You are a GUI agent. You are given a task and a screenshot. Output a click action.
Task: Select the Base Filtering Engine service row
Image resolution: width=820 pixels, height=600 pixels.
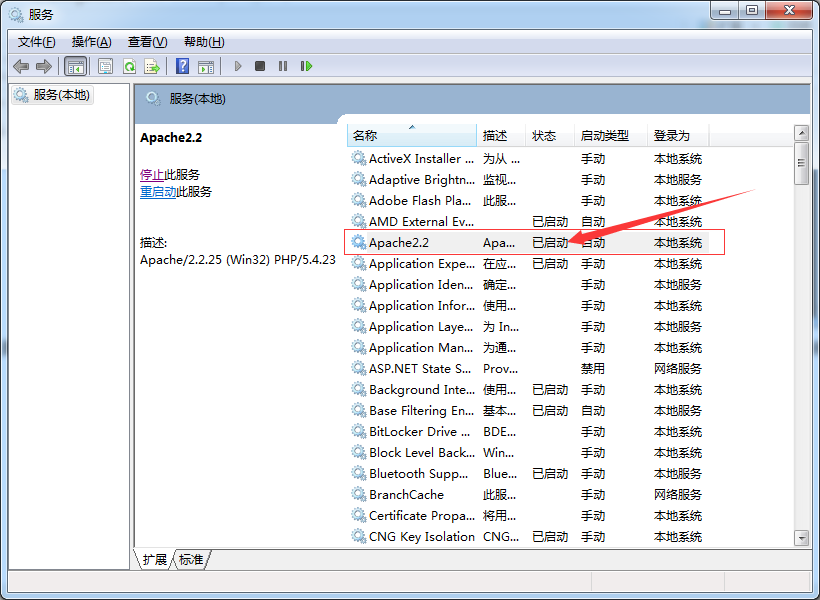point(529,411)
